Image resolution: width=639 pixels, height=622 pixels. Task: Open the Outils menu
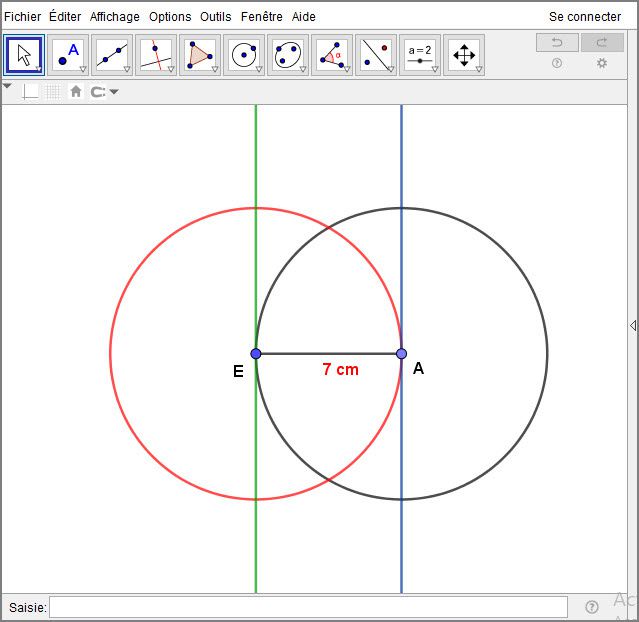(x=216, y=17)
